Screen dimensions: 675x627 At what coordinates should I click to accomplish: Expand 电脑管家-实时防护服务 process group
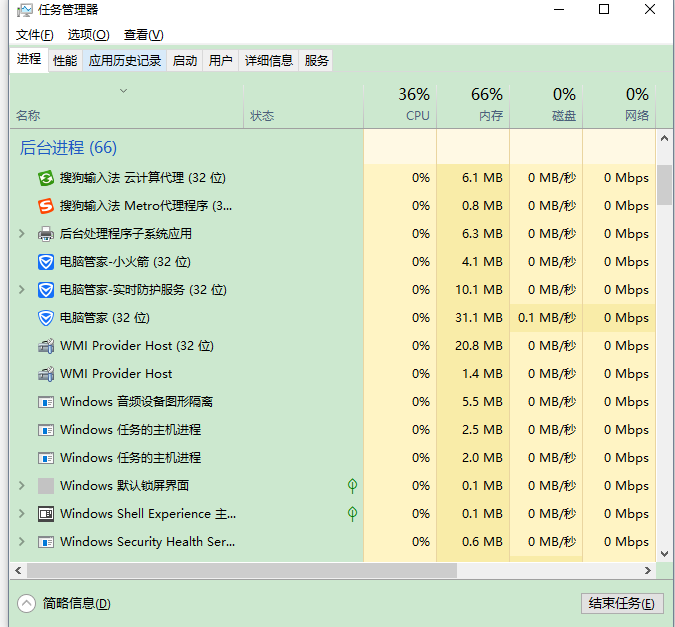(22, 290)
